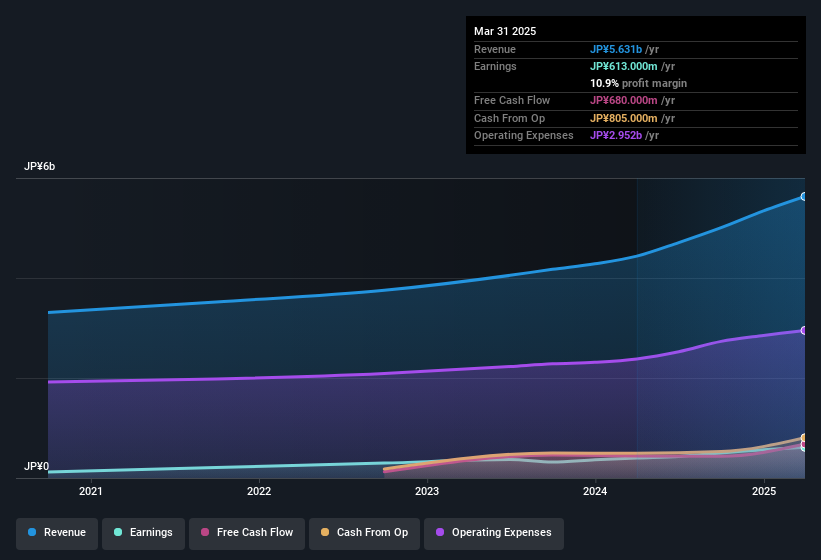Click the 2025 x-axis label
821x560 pixels.
(x=763, y=491)
